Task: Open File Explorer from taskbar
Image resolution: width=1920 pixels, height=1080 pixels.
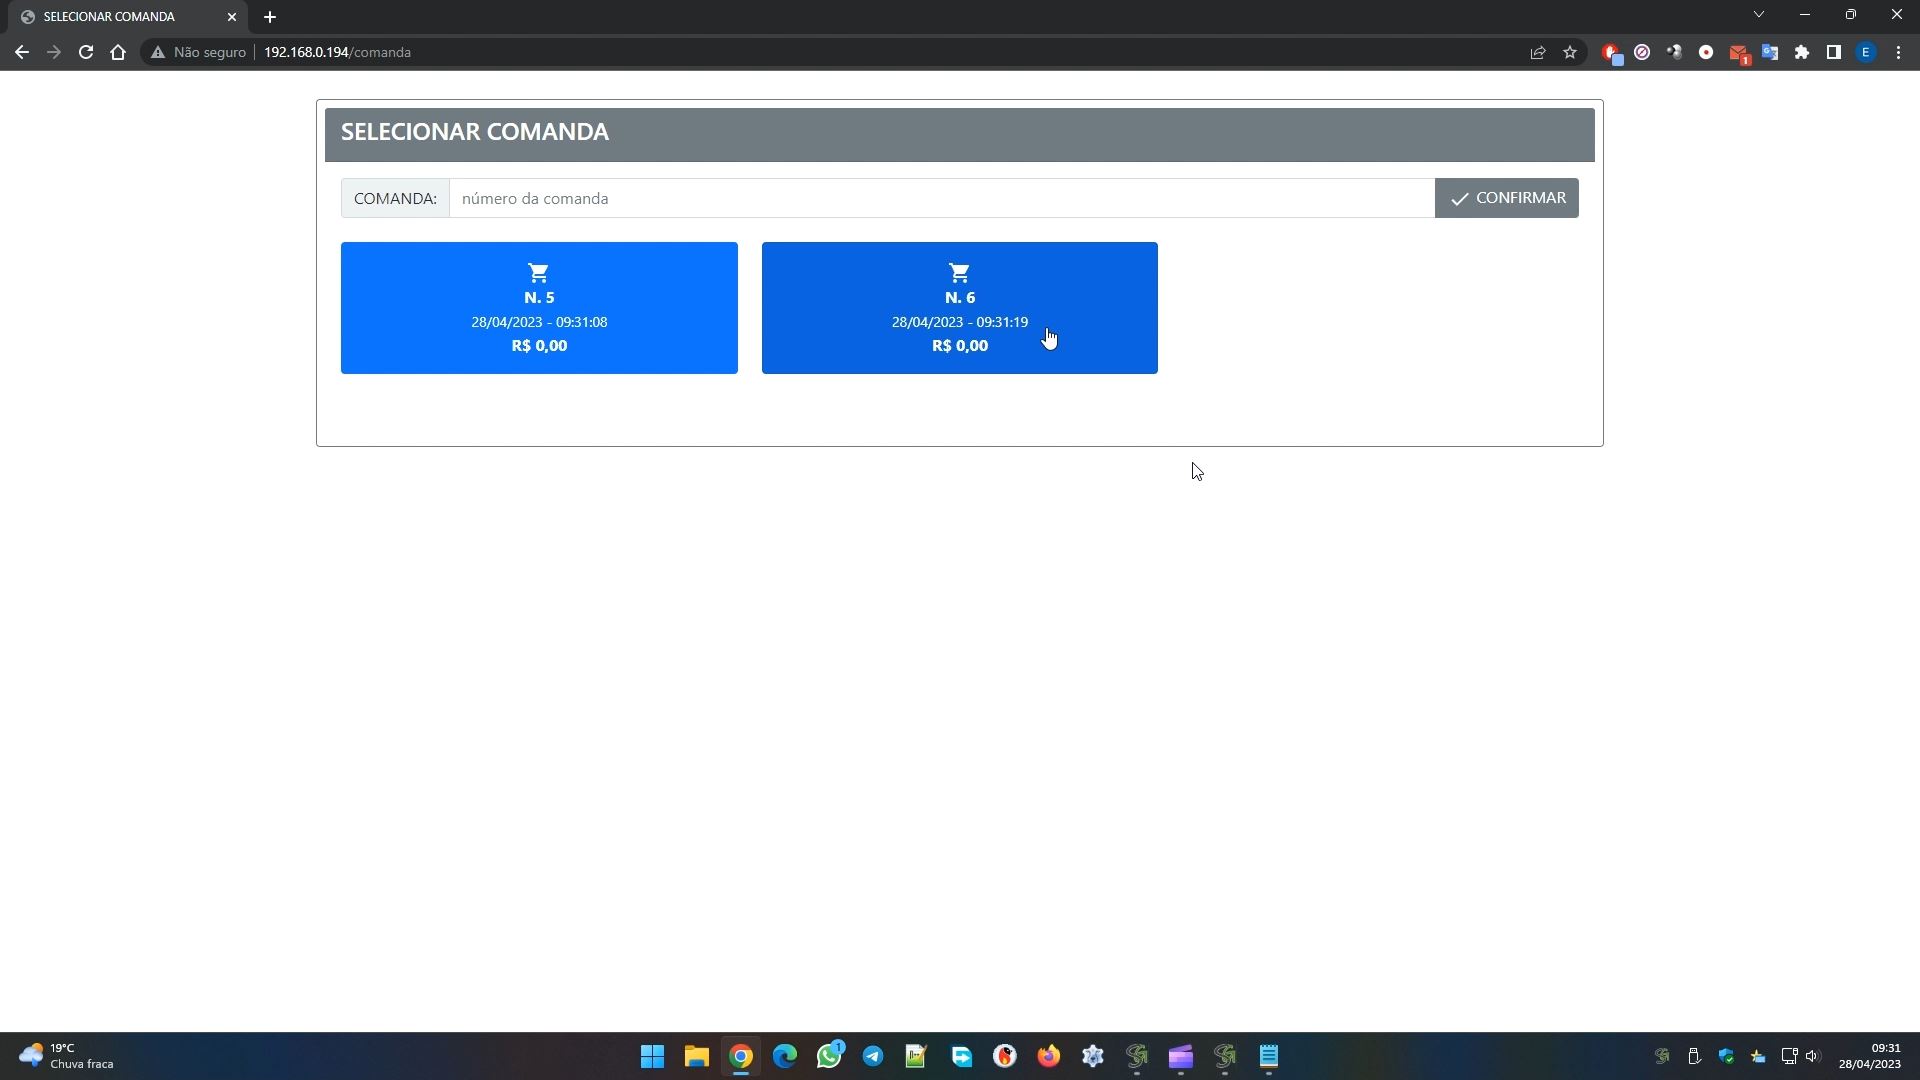Action: click(696, 1056)
